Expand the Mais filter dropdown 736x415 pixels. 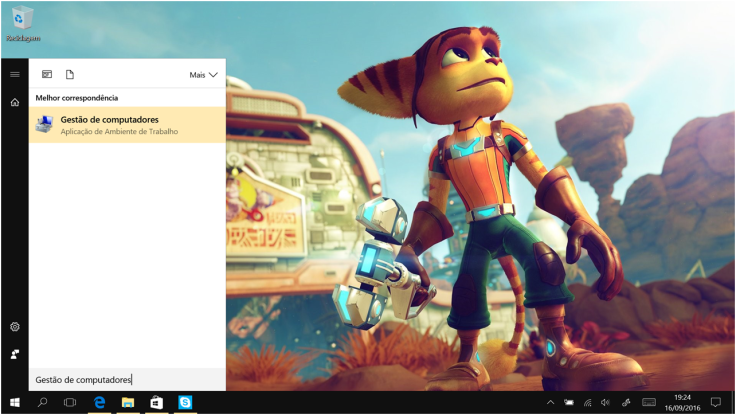(203, 75)
